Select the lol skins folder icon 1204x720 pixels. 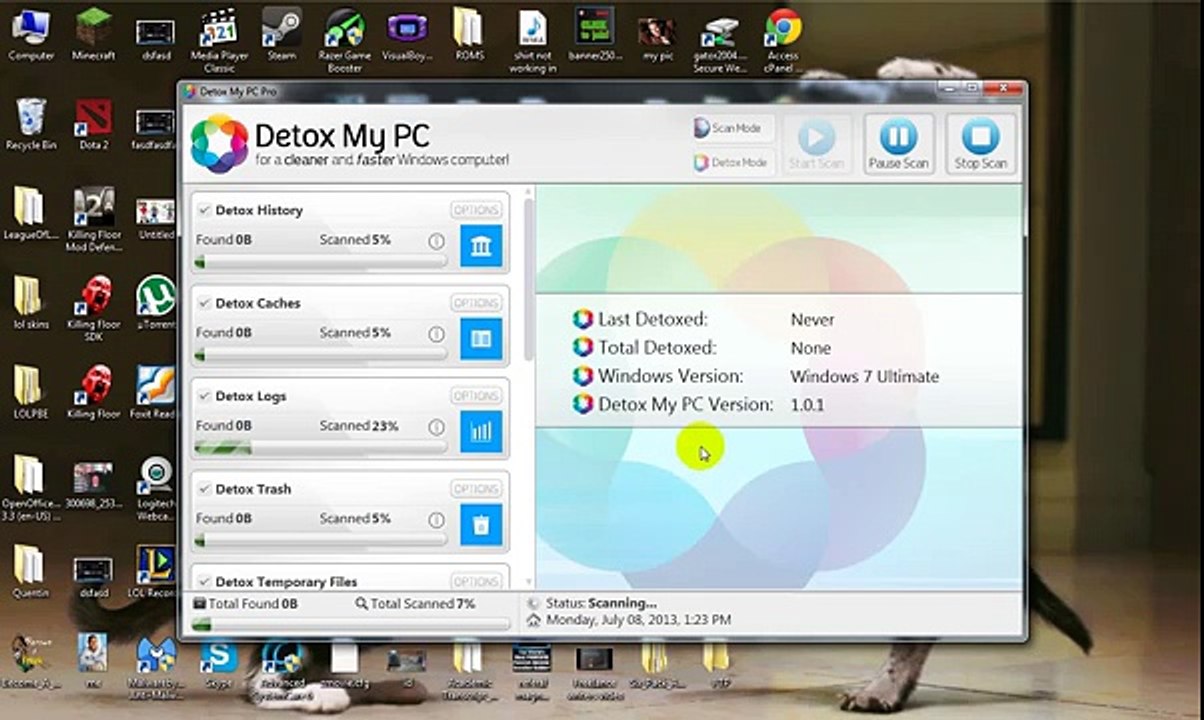click(x=29, y=303)
